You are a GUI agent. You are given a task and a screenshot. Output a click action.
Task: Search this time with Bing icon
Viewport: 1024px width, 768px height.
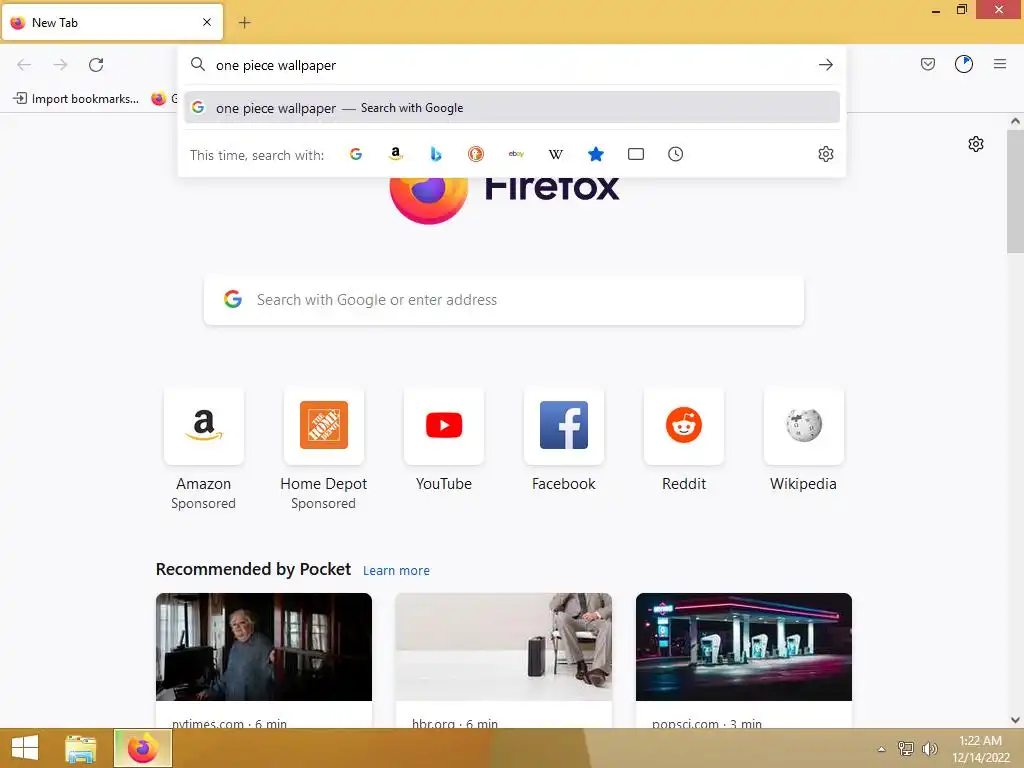pos(436,154)
